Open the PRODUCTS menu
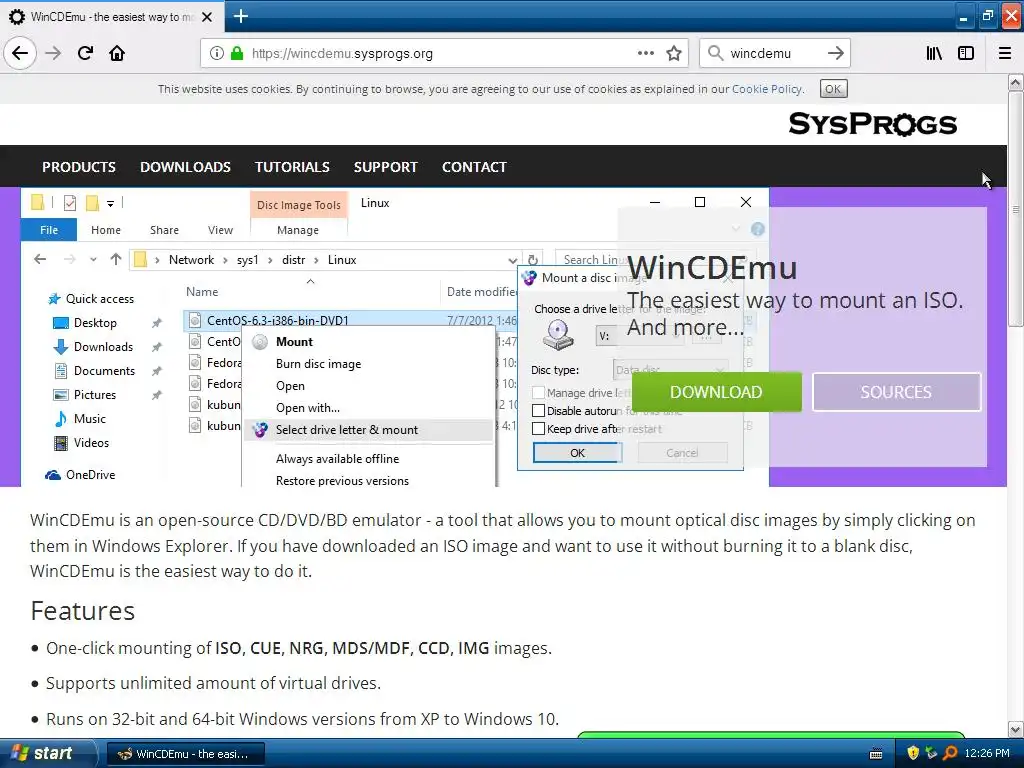 (79, 167)
